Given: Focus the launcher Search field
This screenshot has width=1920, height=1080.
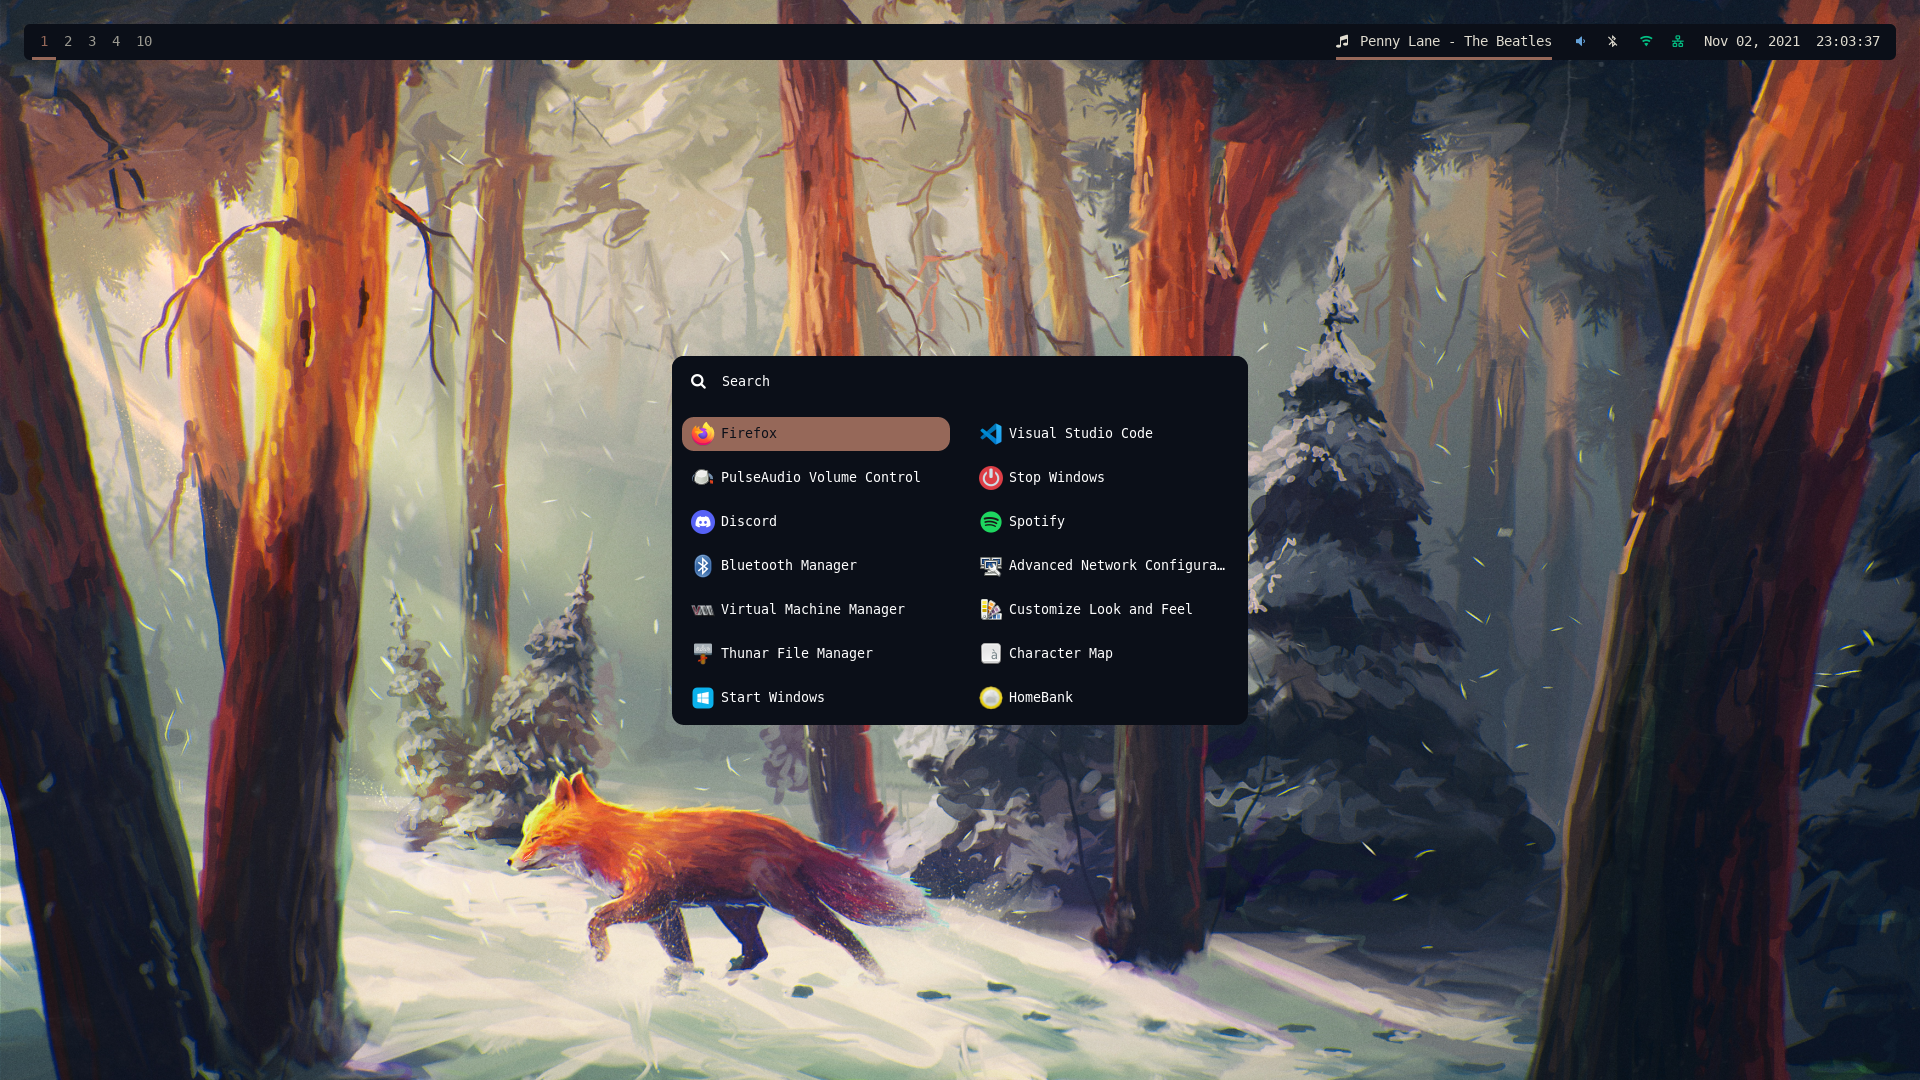Looking at the screenshot, I should click(960, 381).
